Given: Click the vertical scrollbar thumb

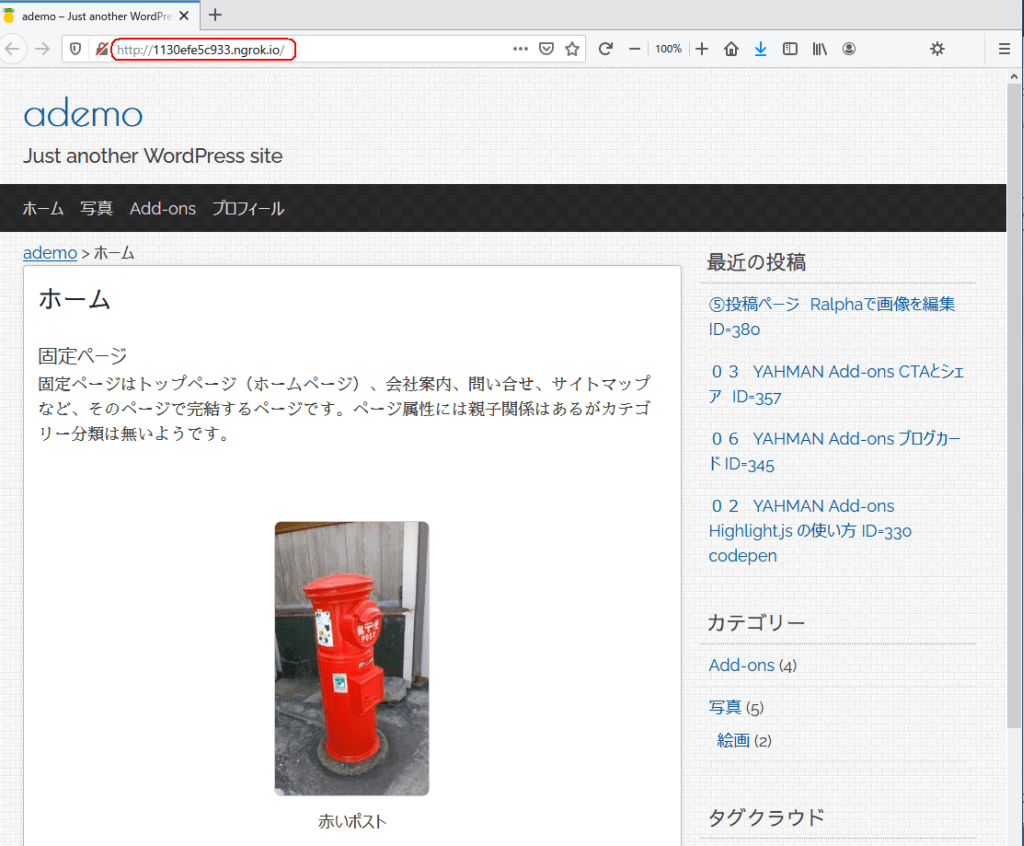Looking at the screenshot, I should 1014,405.
